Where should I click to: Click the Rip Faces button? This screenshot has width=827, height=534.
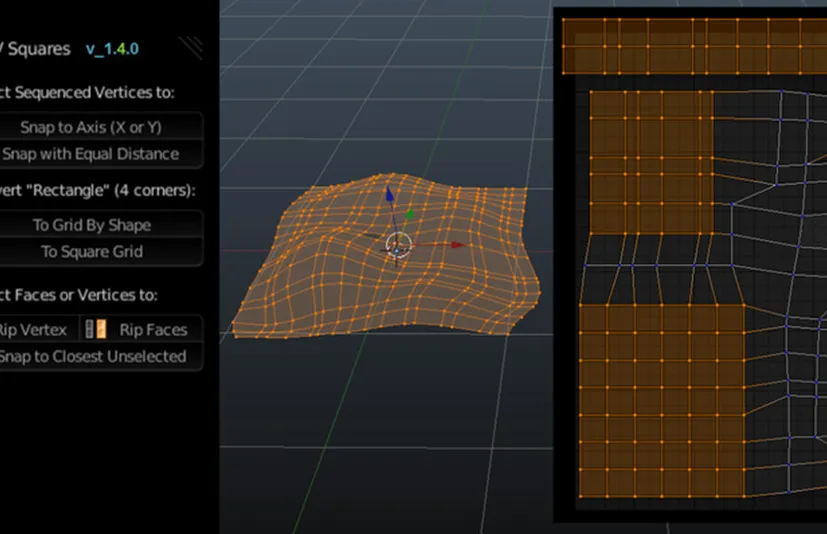[141, 330]
